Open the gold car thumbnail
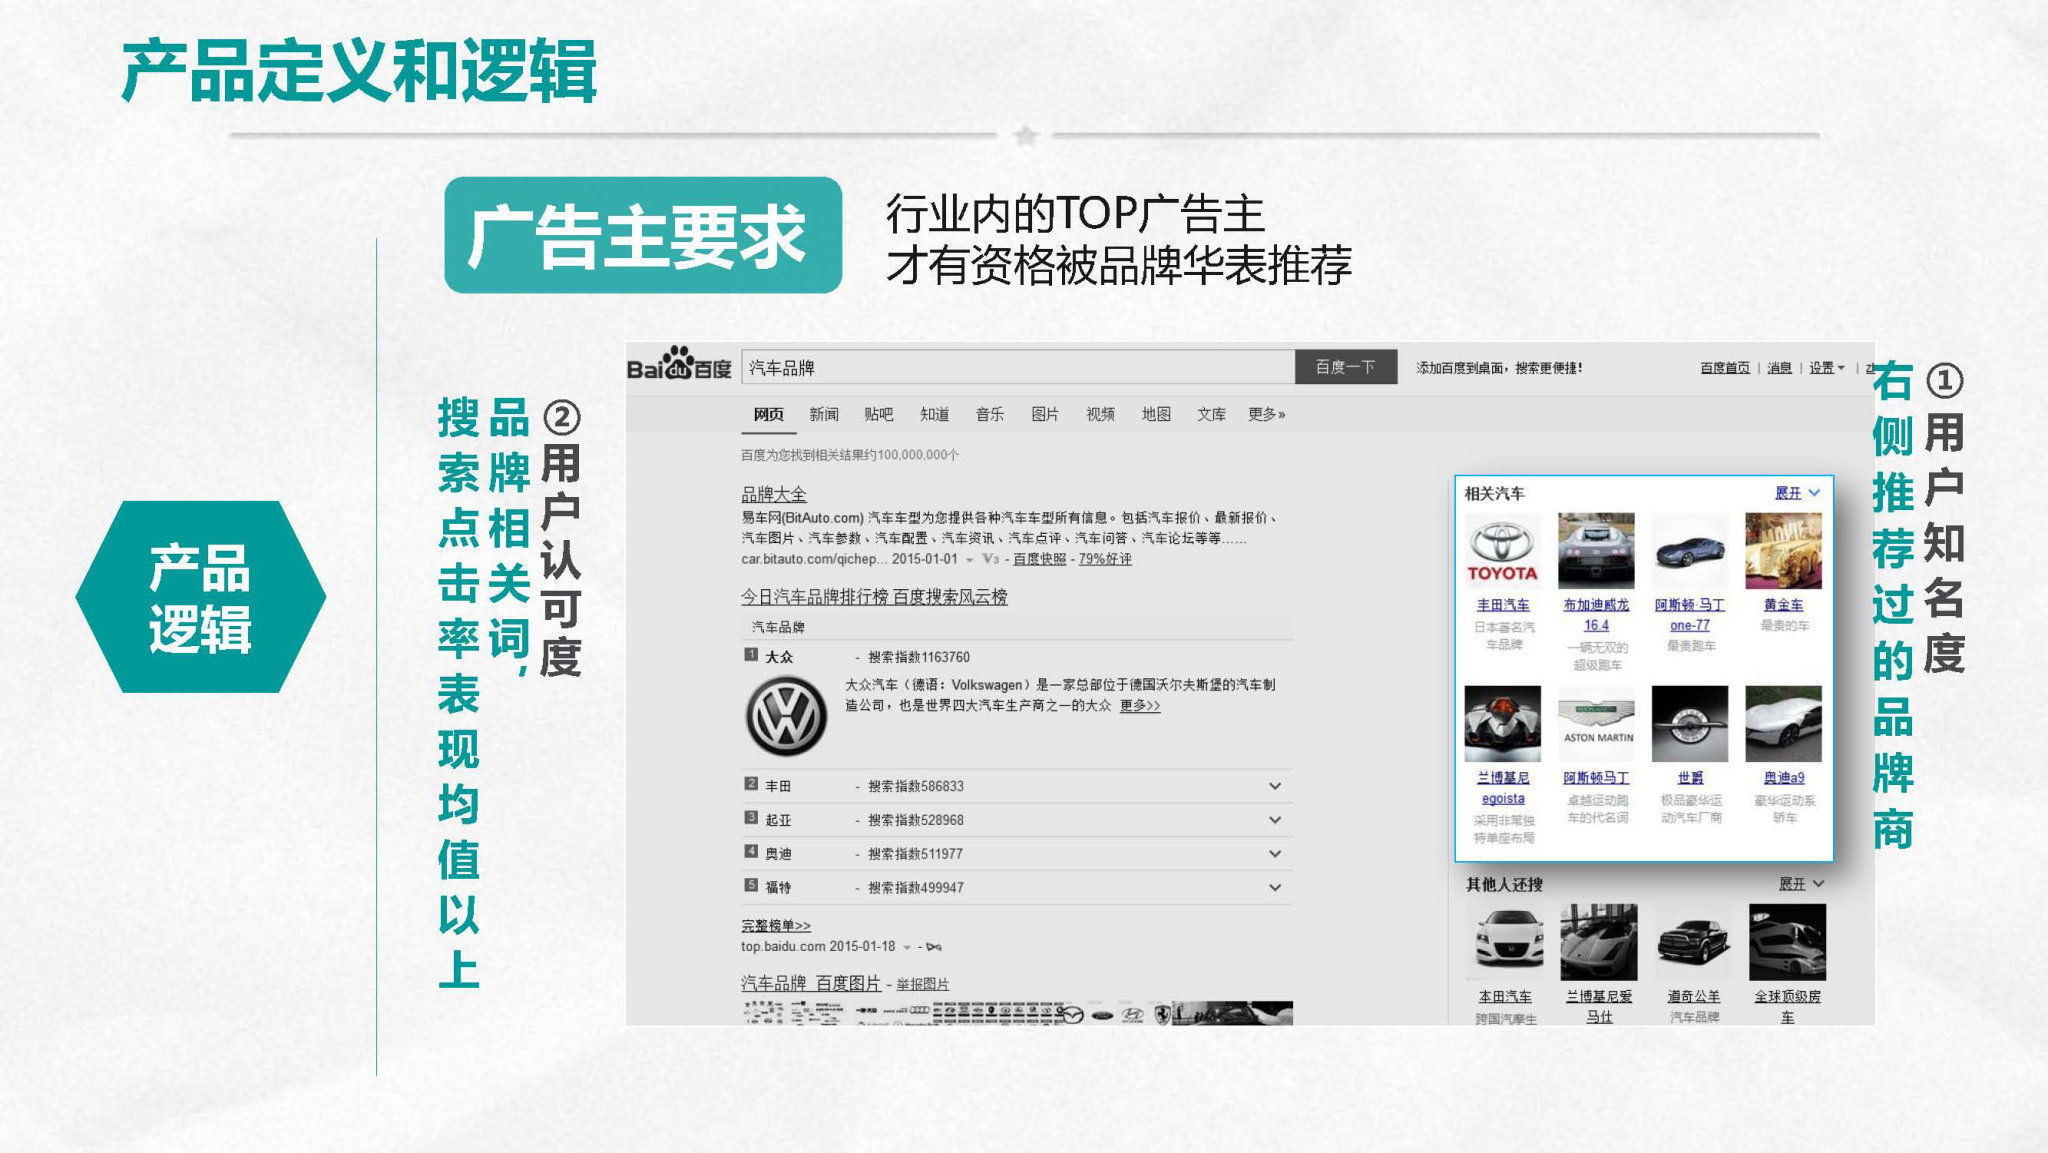The width and height of the screenshot is (2048, 1153). [x=1783, y=551]
